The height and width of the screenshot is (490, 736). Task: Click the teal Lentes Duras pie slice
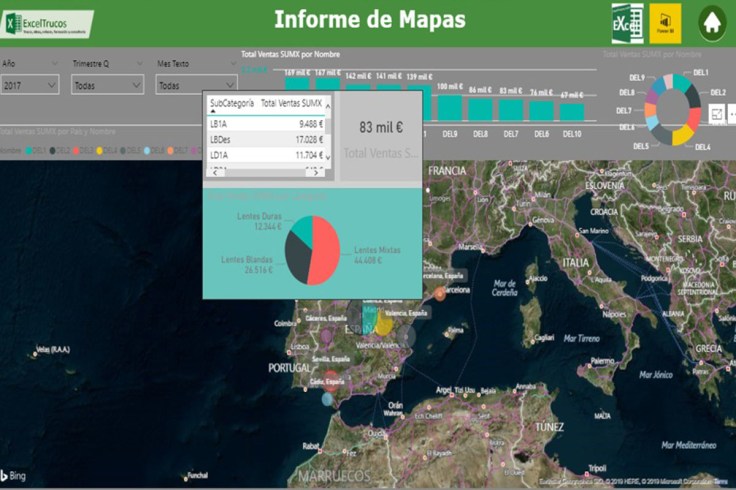(x=304, y=229)
